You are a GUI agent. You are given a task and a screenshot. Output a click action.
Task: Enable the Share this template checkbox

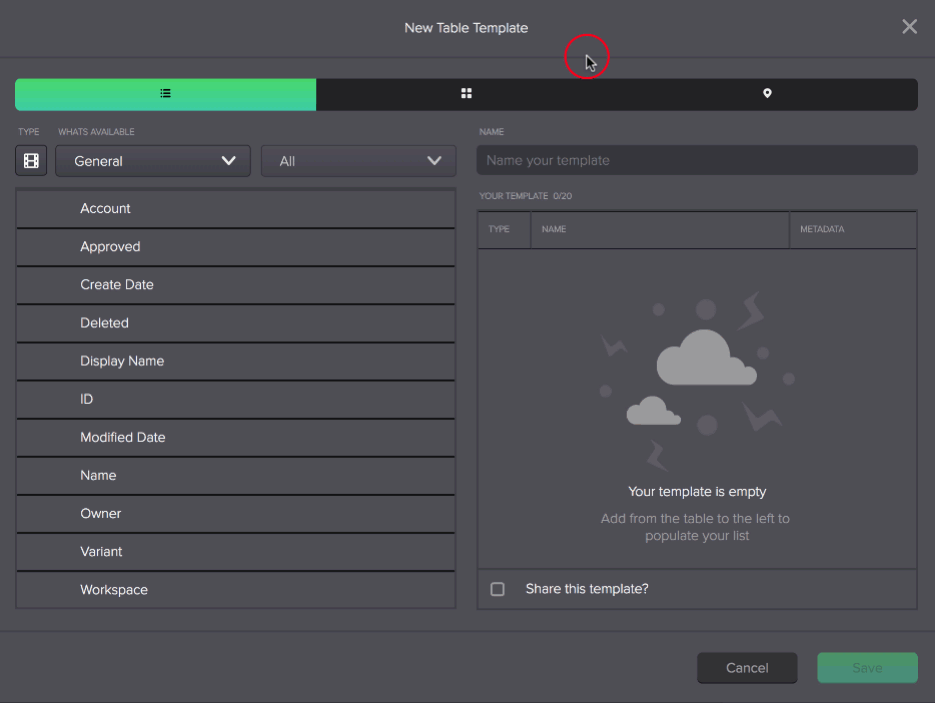[497, 589]
